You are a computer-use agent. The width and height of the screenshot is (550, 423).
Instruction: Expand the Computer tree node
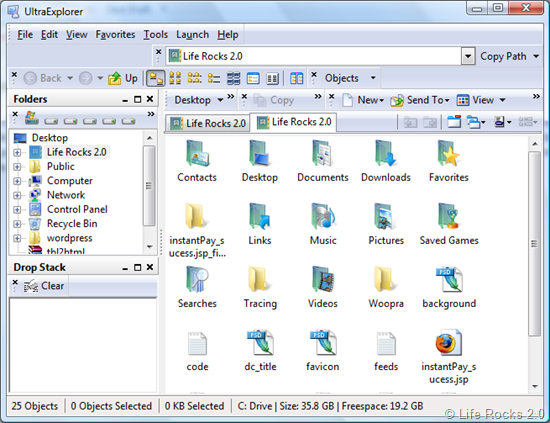(17, 181)
